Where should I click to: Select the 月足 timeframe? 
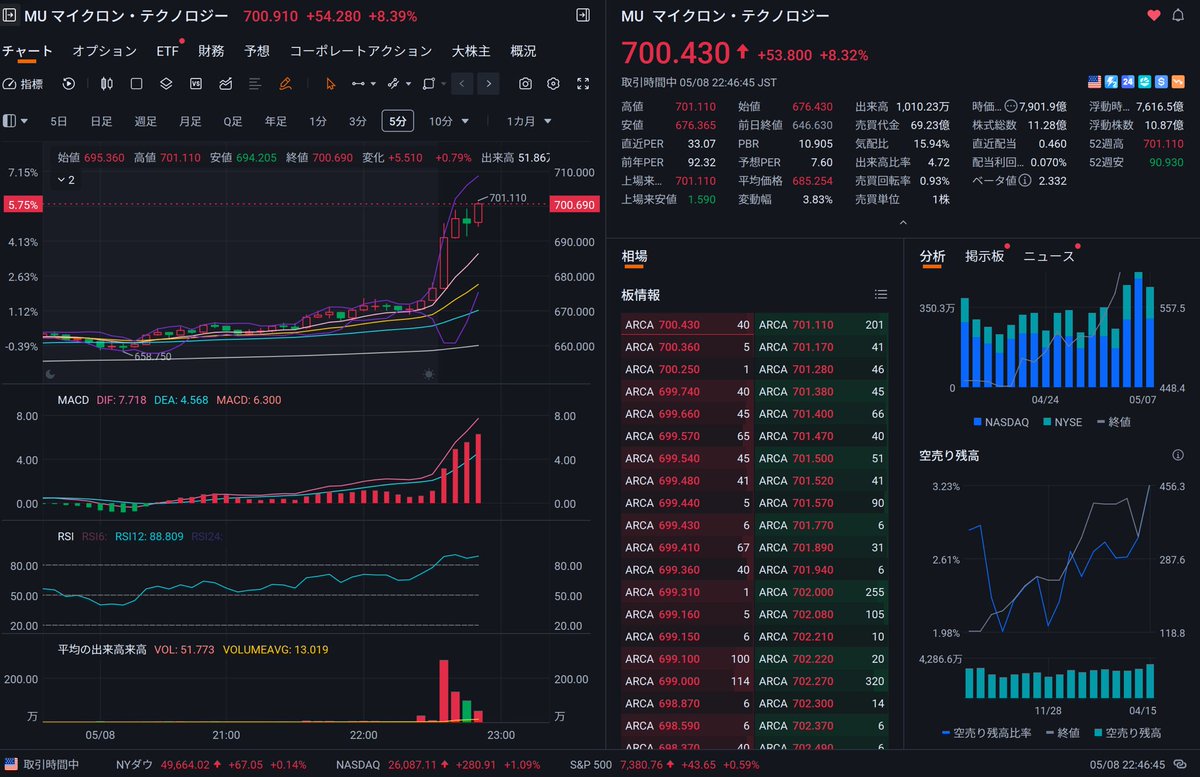(190, 121)
